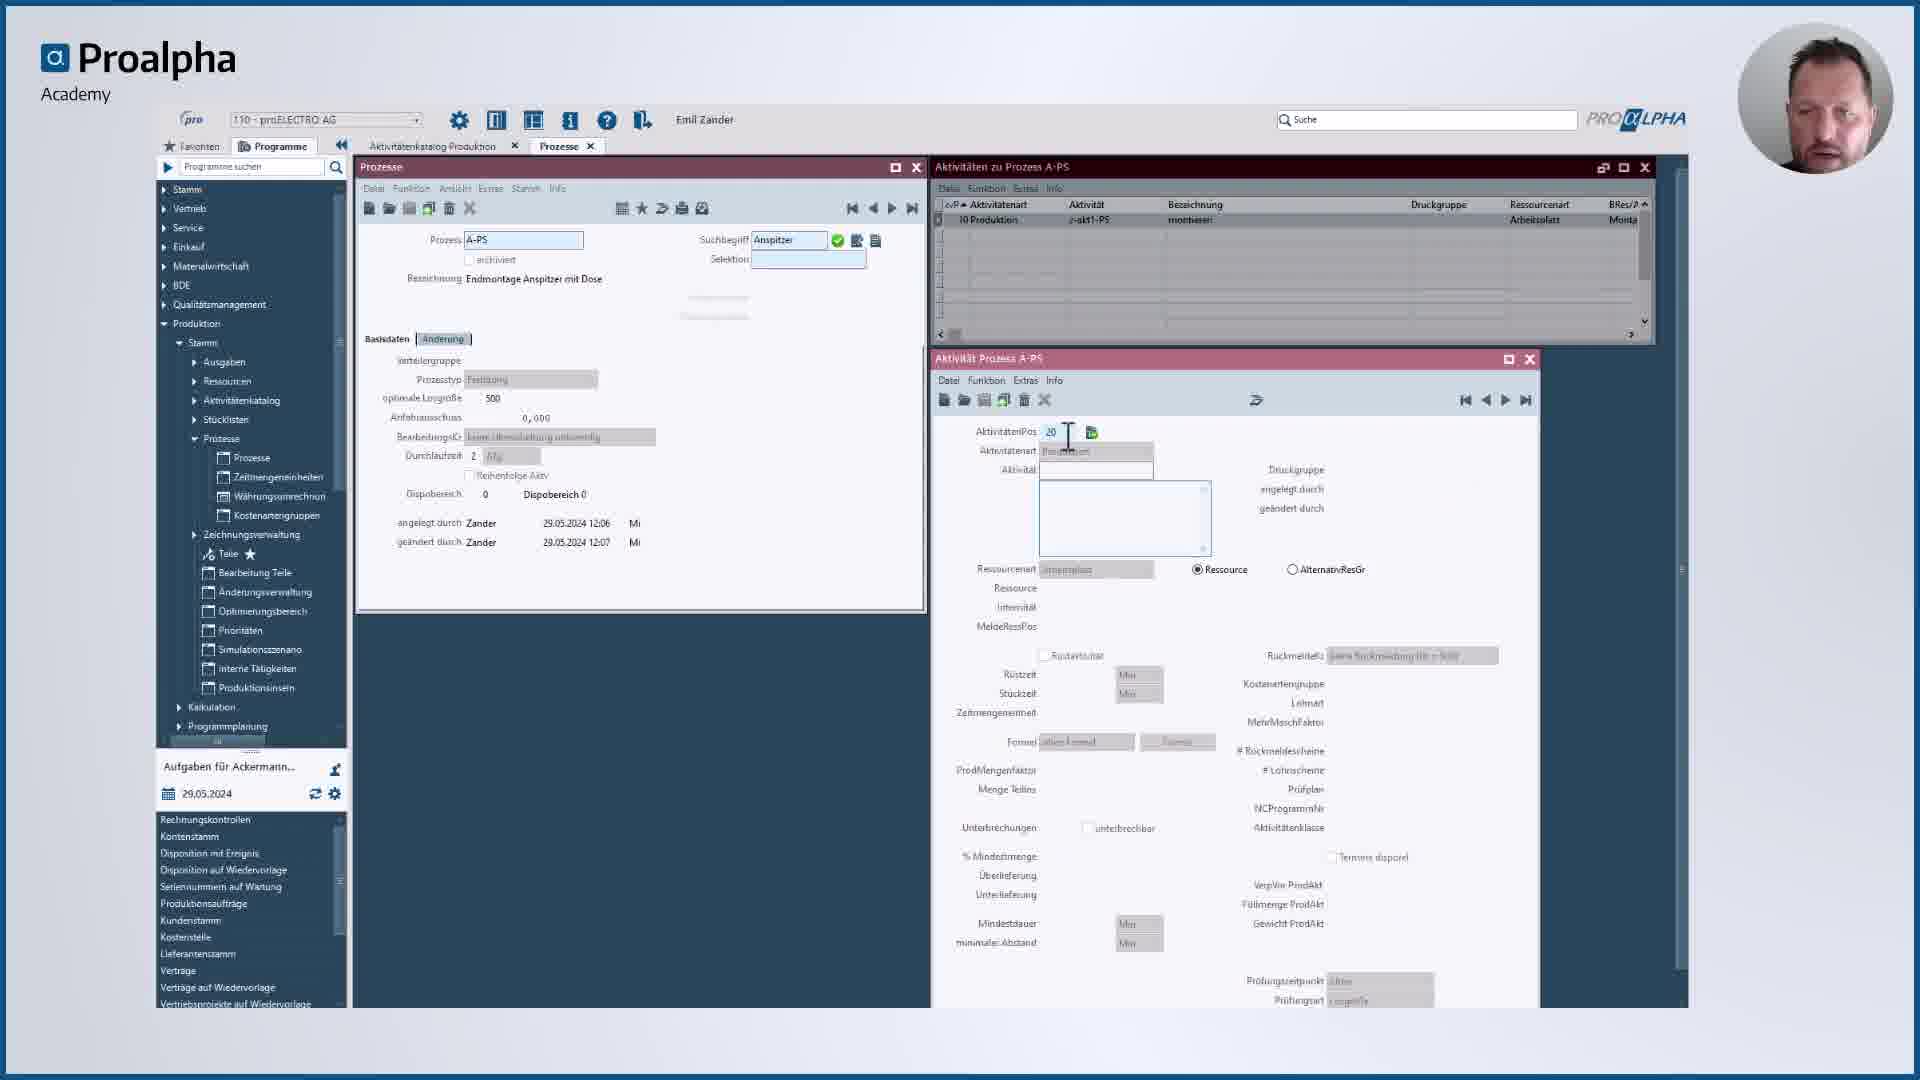Viewport: 1920px width, 1080px height.
Task: Click the copy record icon in Prozesse toolbar
Action: (429, 208)
